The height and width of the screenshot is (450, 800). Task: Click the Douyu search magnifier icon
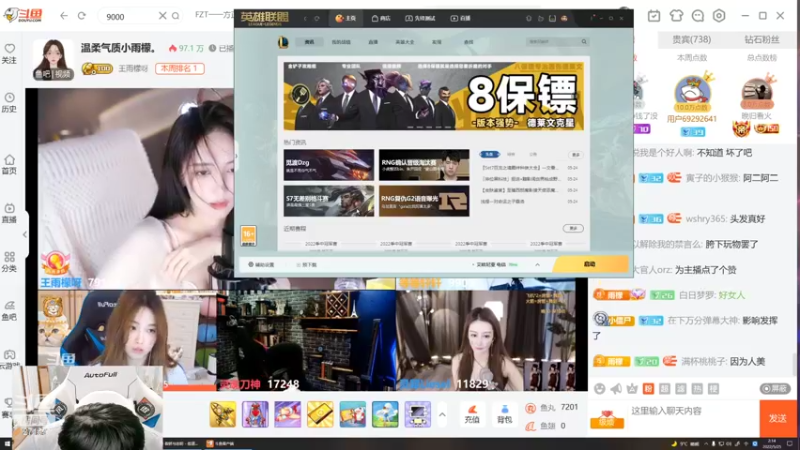(x=176, y=16)
